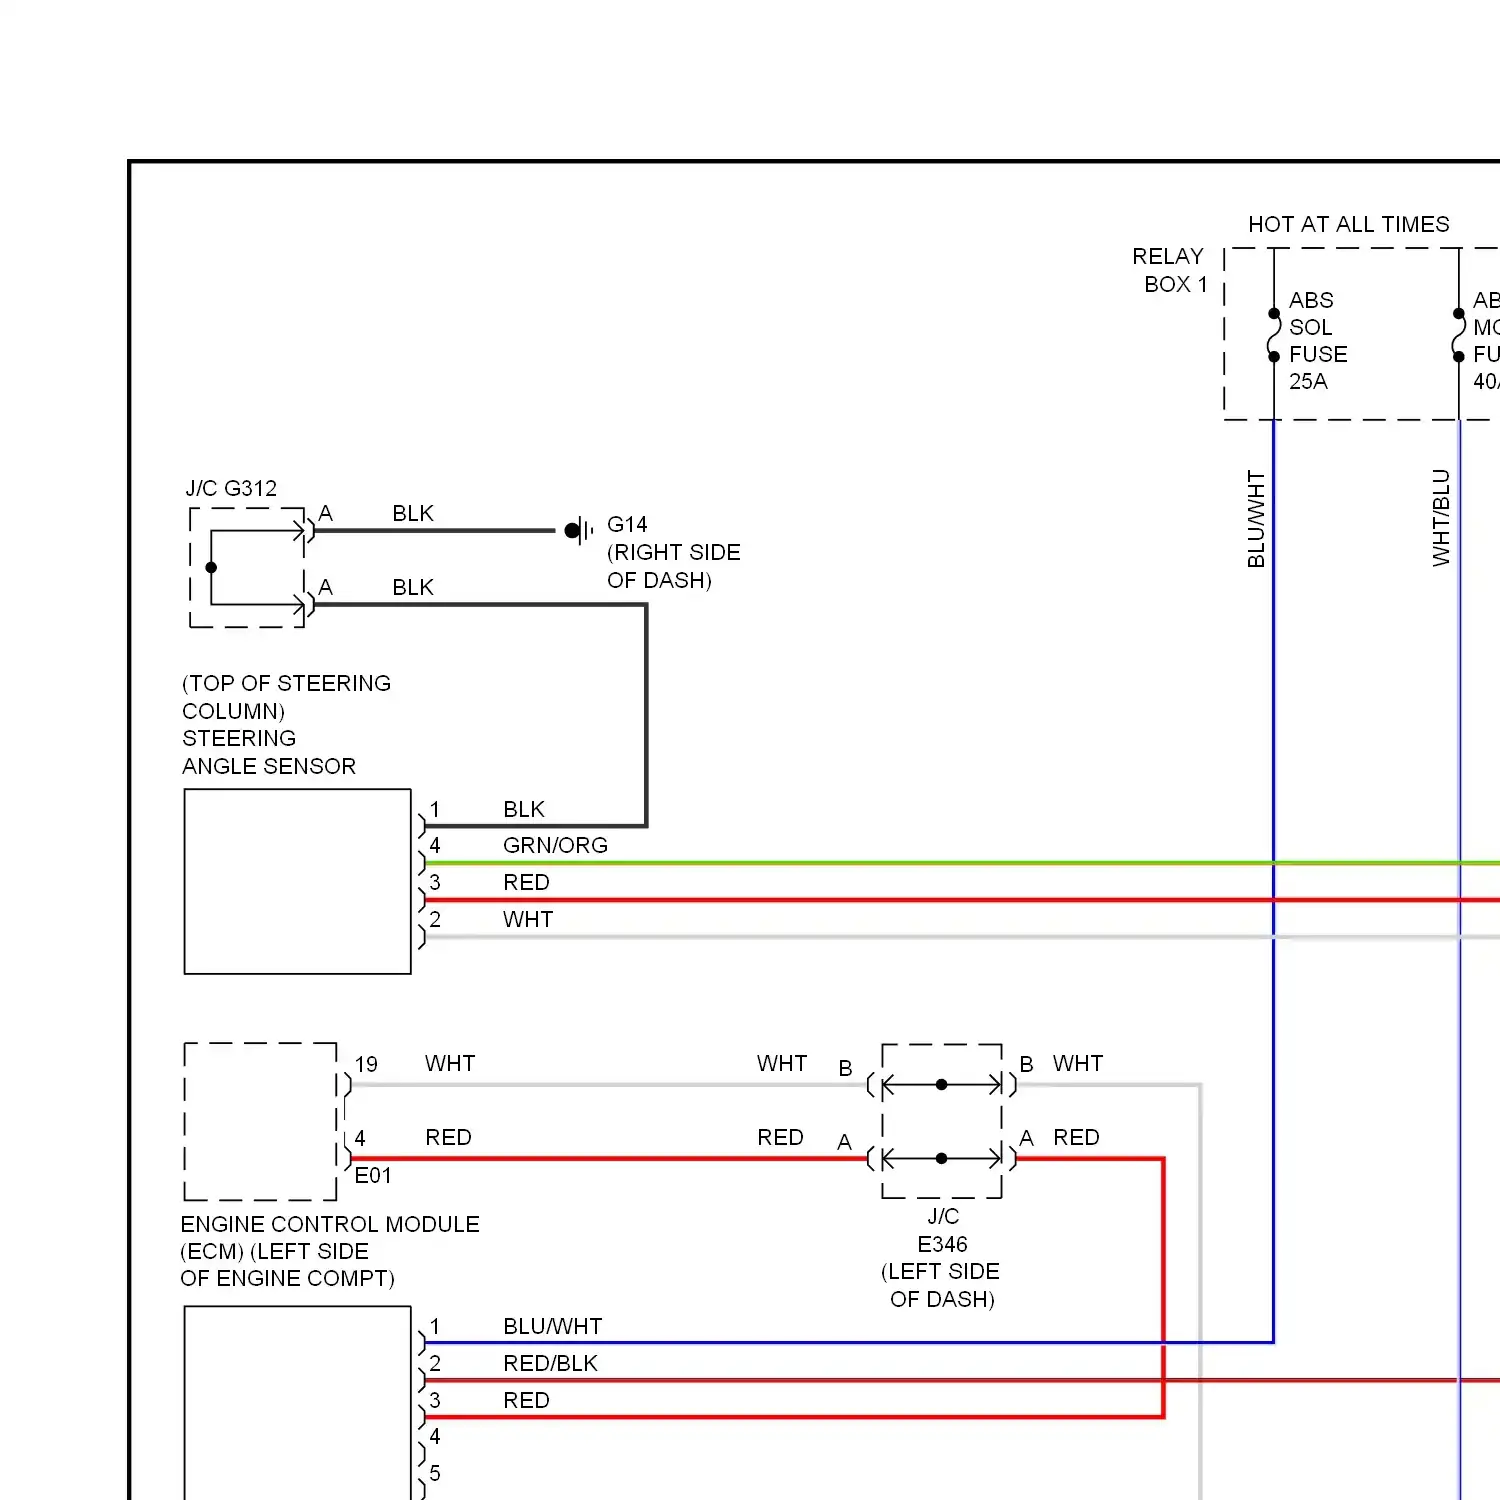Click RED label at bottom connector pin 3
The height and width of the screenshot is (1500, 1500).
[x=526, y=1400]
